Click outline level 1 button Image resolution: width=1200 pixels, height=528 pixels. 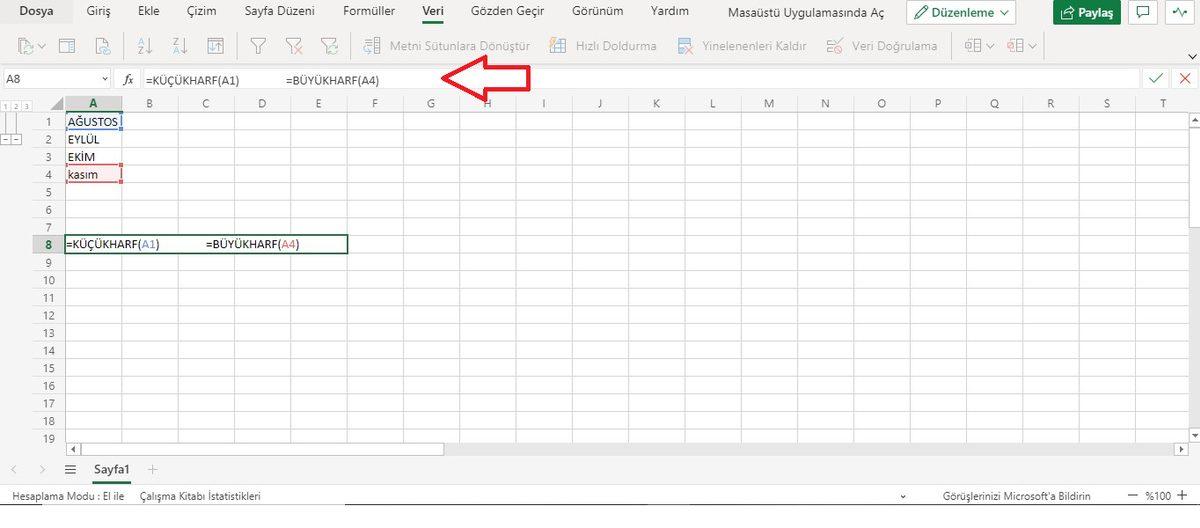click(x=6, y=106)
